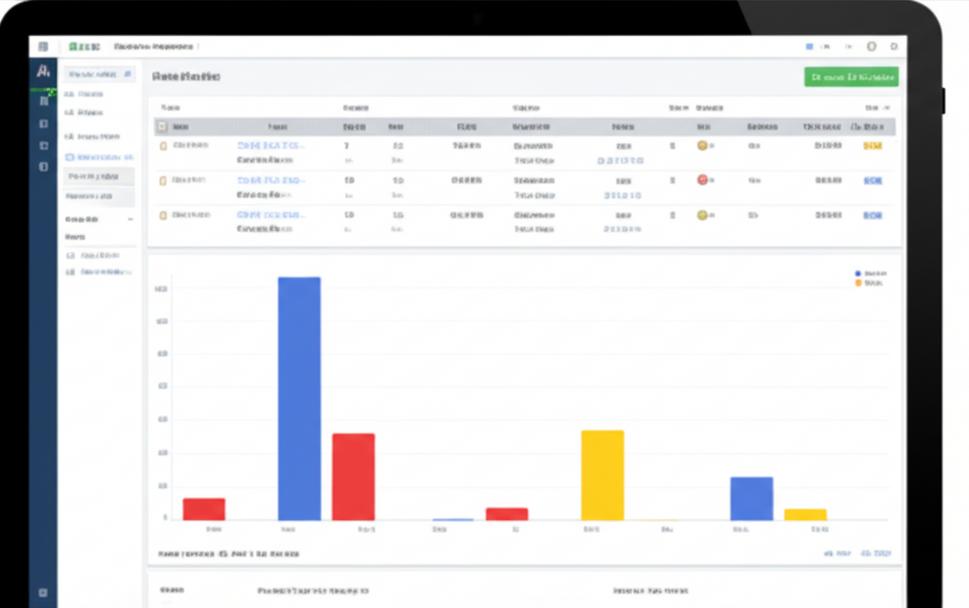Open the blue link in the first table row
This screenshot has width=969, height=608.
[x=271, y=146]
